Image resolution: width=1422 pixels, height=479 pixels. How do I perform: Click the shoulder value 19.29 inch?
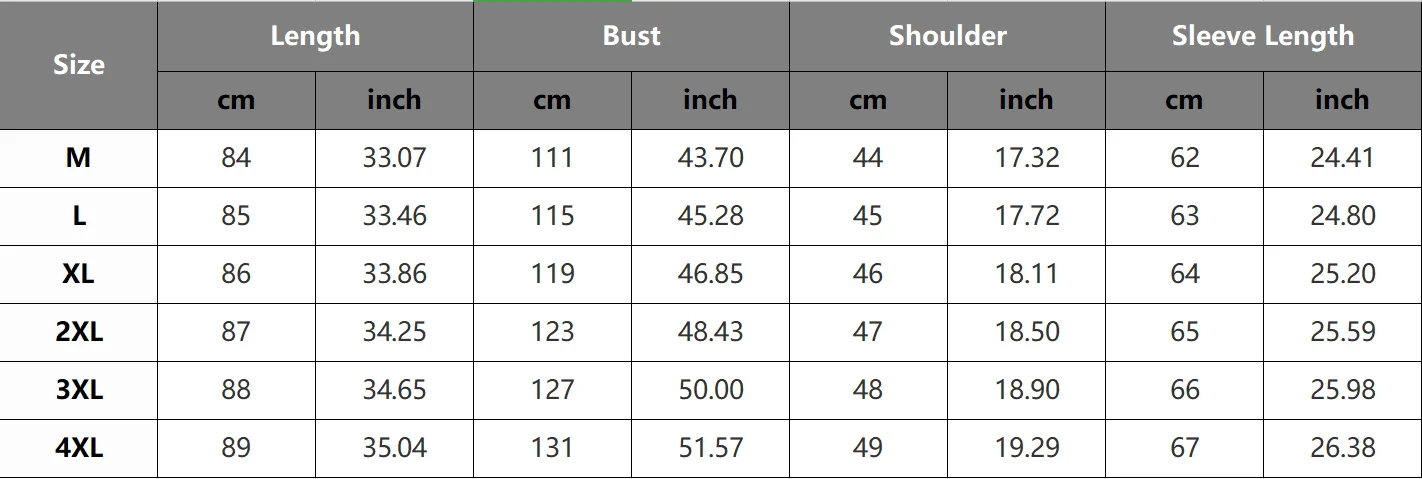click(x=1026, y=448)
